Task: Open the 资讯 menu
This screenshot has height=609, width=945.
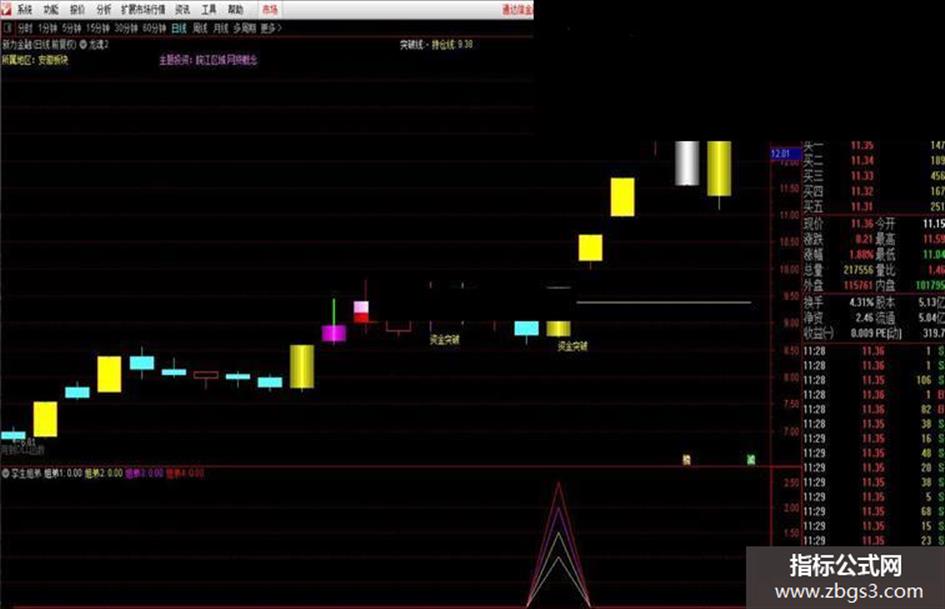Action: (183, 10)
